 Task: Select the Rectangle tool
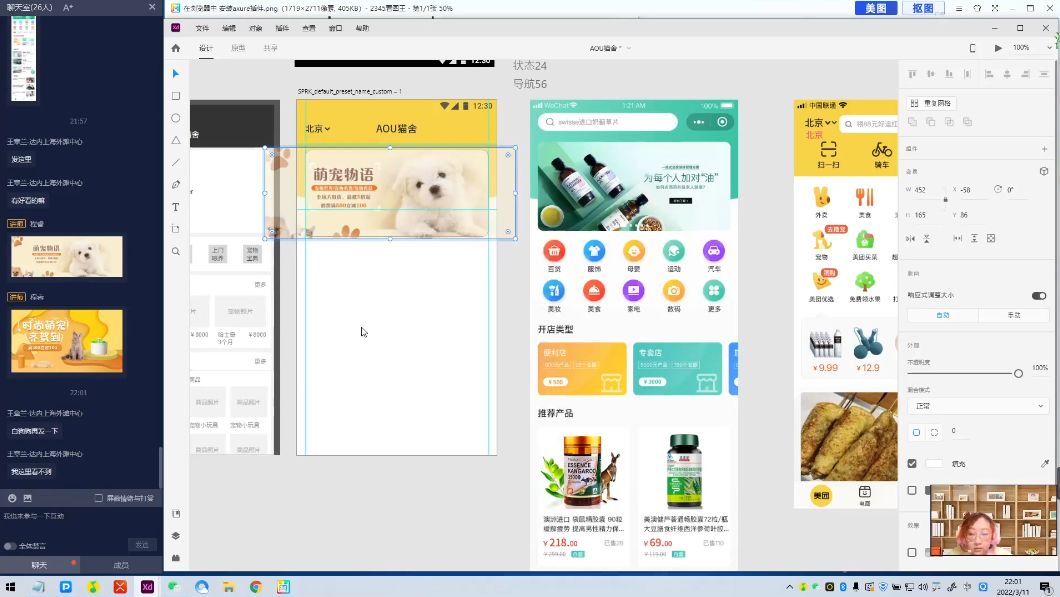point(175,96)
